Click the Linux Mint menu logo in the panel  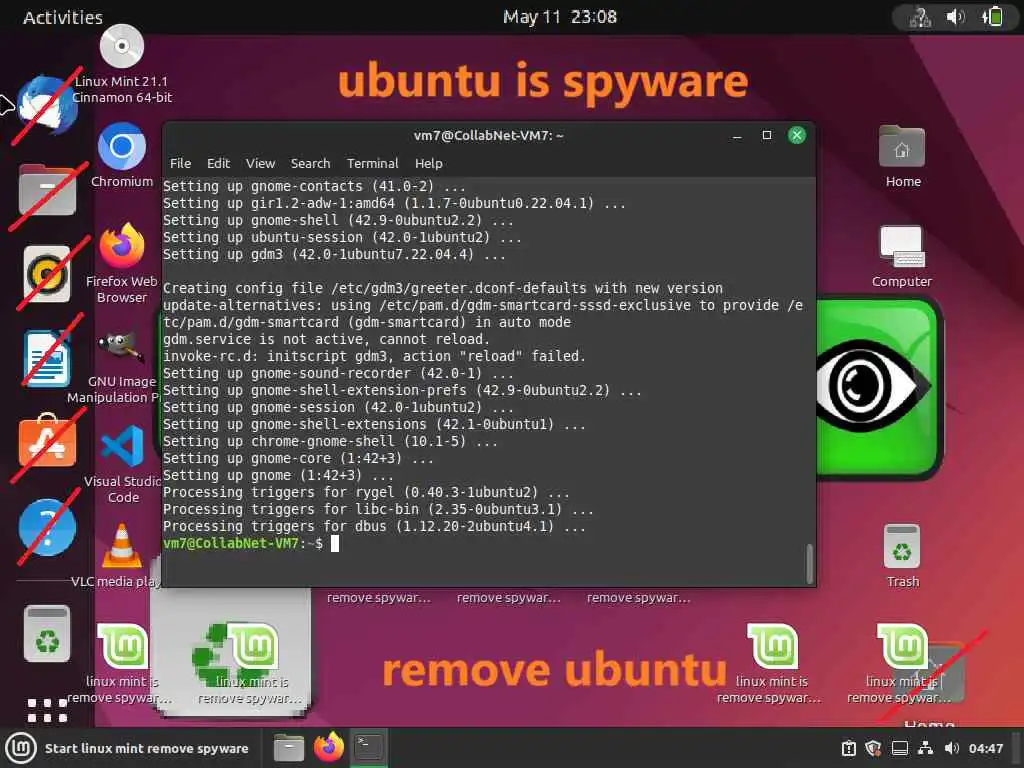[x=21, y=748]
